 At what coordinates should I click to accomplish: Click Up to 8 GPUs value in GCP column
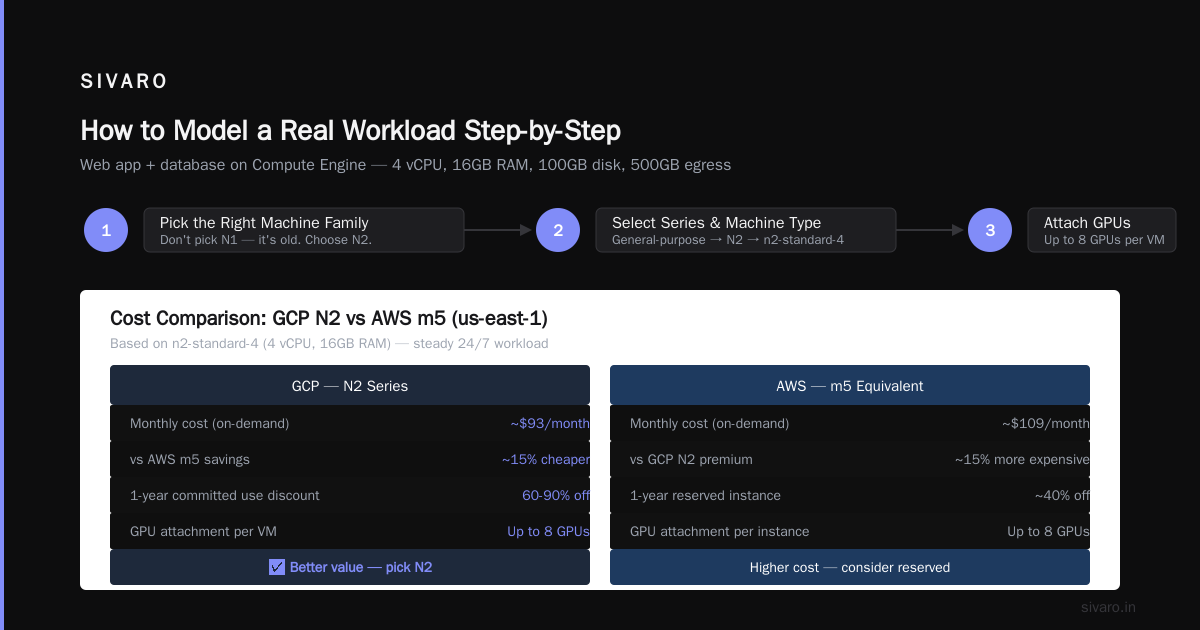pyautogui.click(x=548, y=531)
